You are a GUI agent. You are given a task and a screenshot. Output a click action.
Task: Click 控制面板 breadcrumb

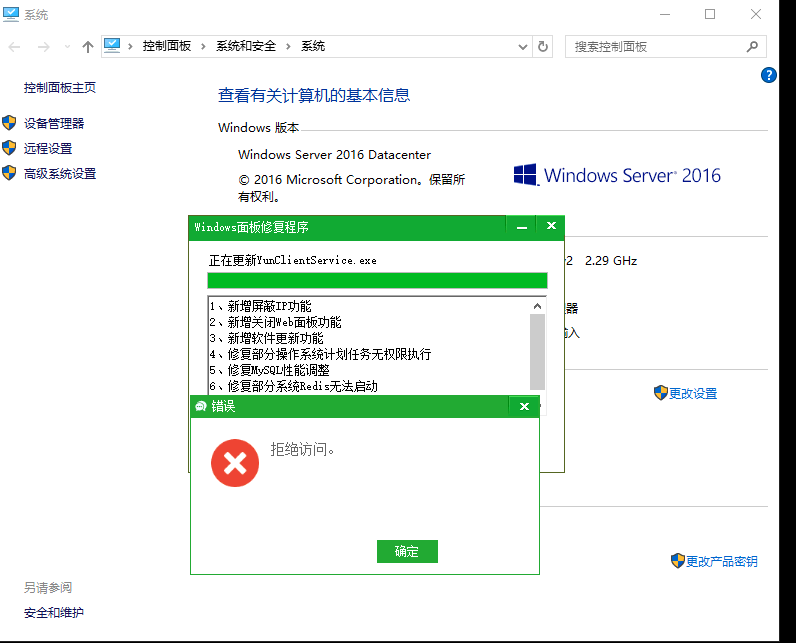[167, 46]
